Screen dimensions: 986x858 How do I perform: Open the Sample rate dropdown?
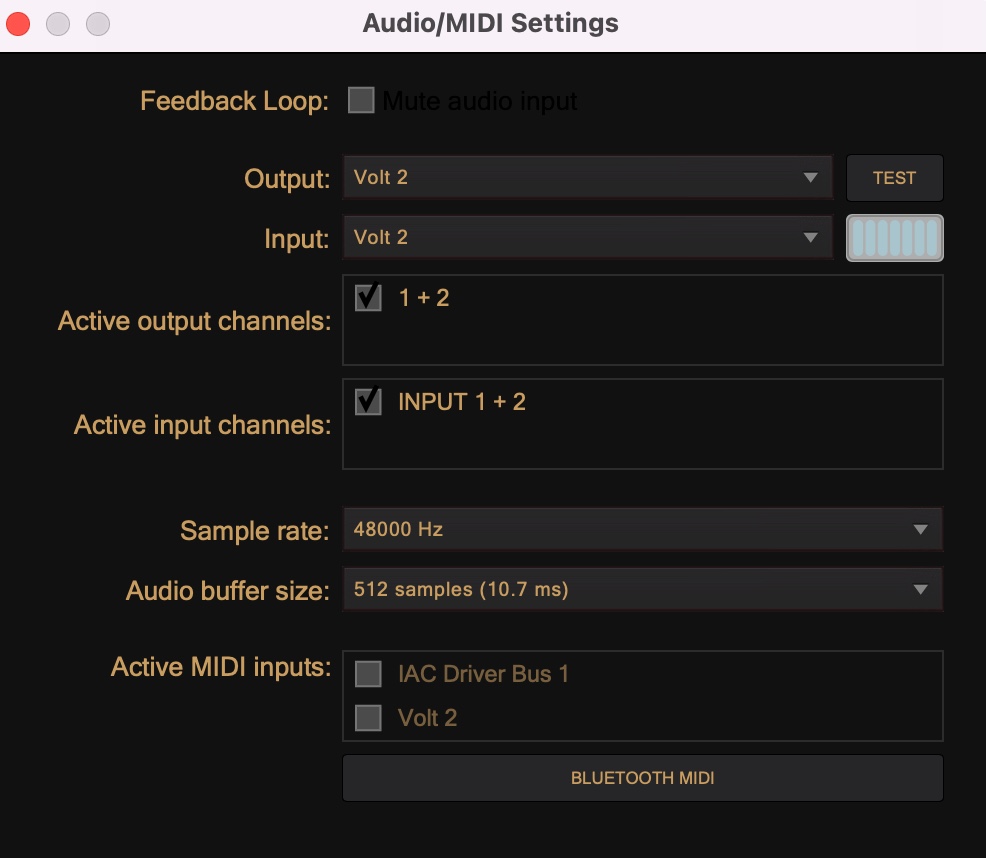pos(643,529)
